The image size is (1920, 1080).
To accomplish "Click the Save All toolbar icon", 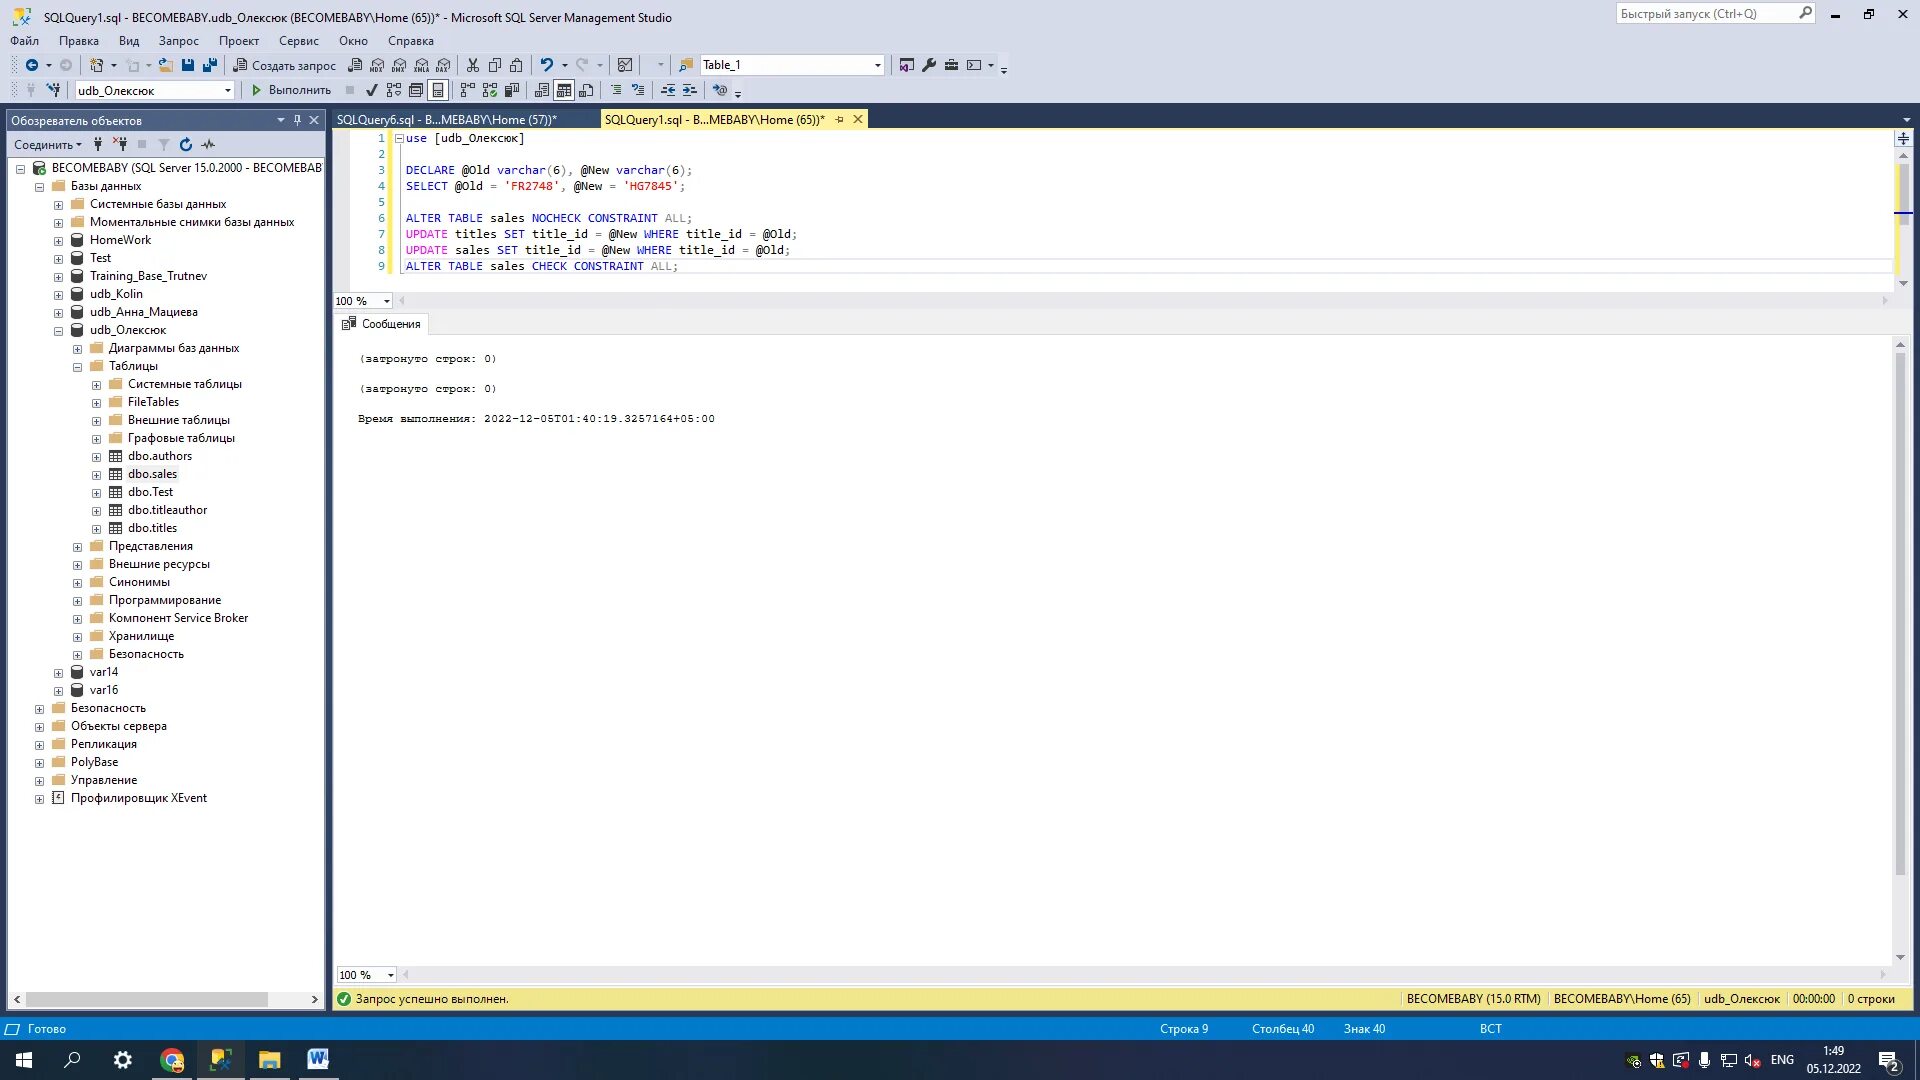I will [209, 65].
